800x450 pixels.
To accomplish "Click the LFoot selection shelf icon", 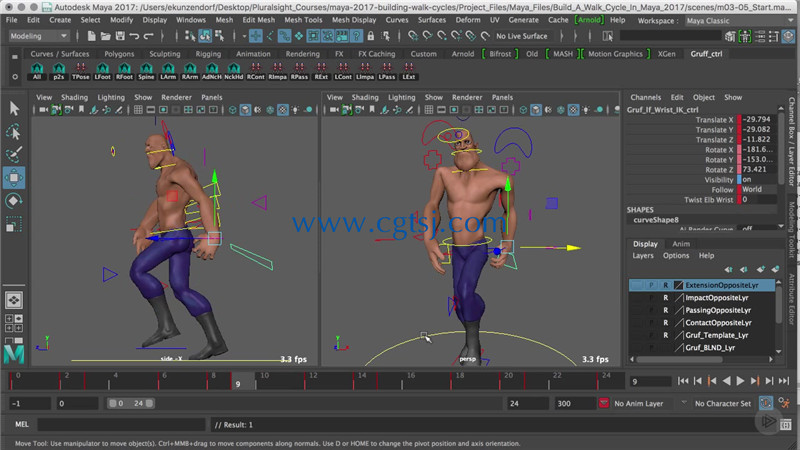I will [x=103, y=71].
